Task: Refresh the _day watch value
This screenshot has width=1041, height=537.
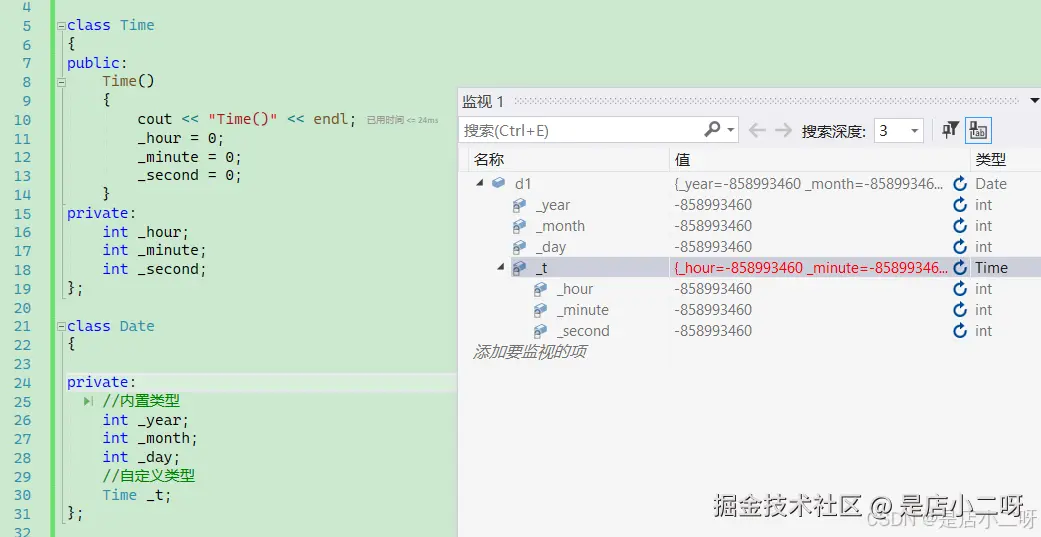Action: pyautogui.click(x=960, y=247)
